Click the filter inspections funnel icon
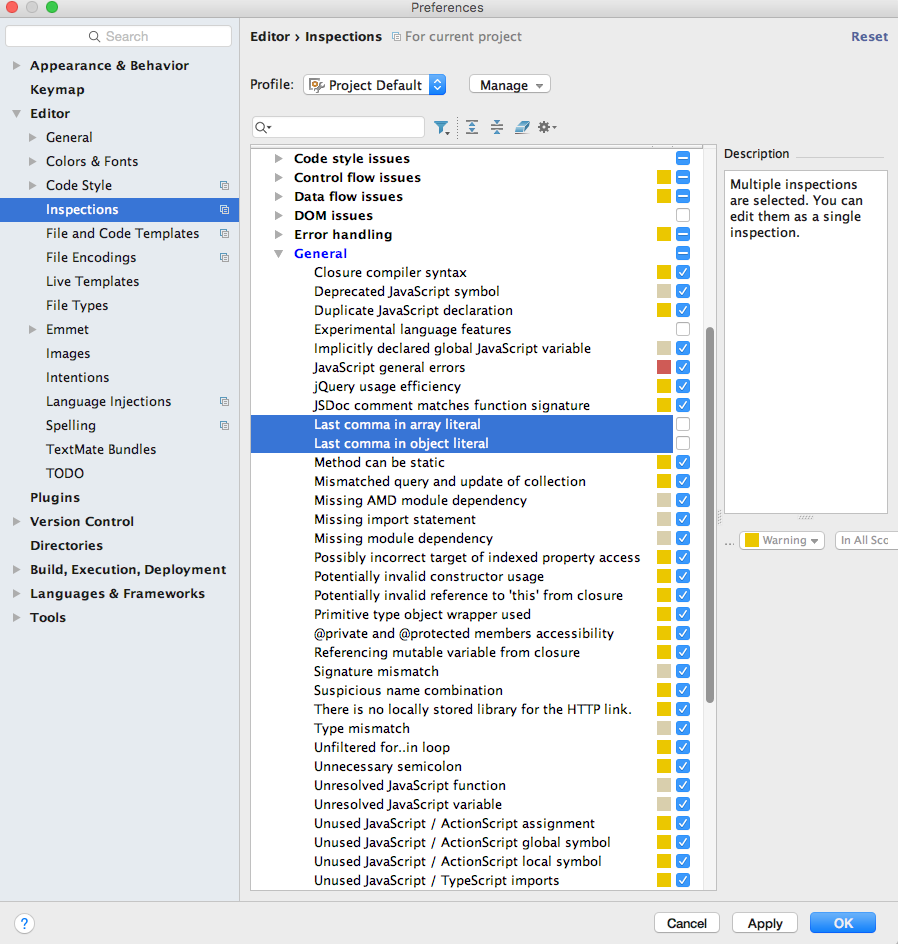This screenshot has height=944, width=898. [441, 128]
